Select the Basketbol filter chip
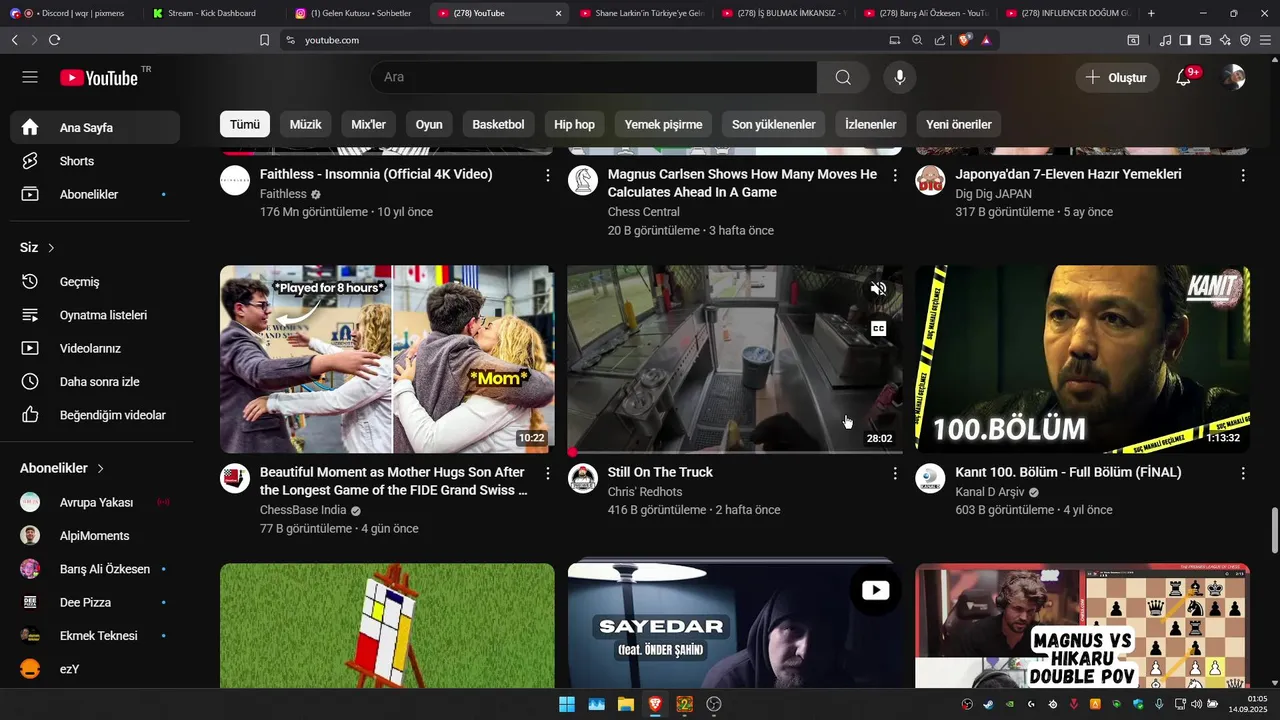The height and width of the screenshot is (720, 1280). (x=498, y=124)
